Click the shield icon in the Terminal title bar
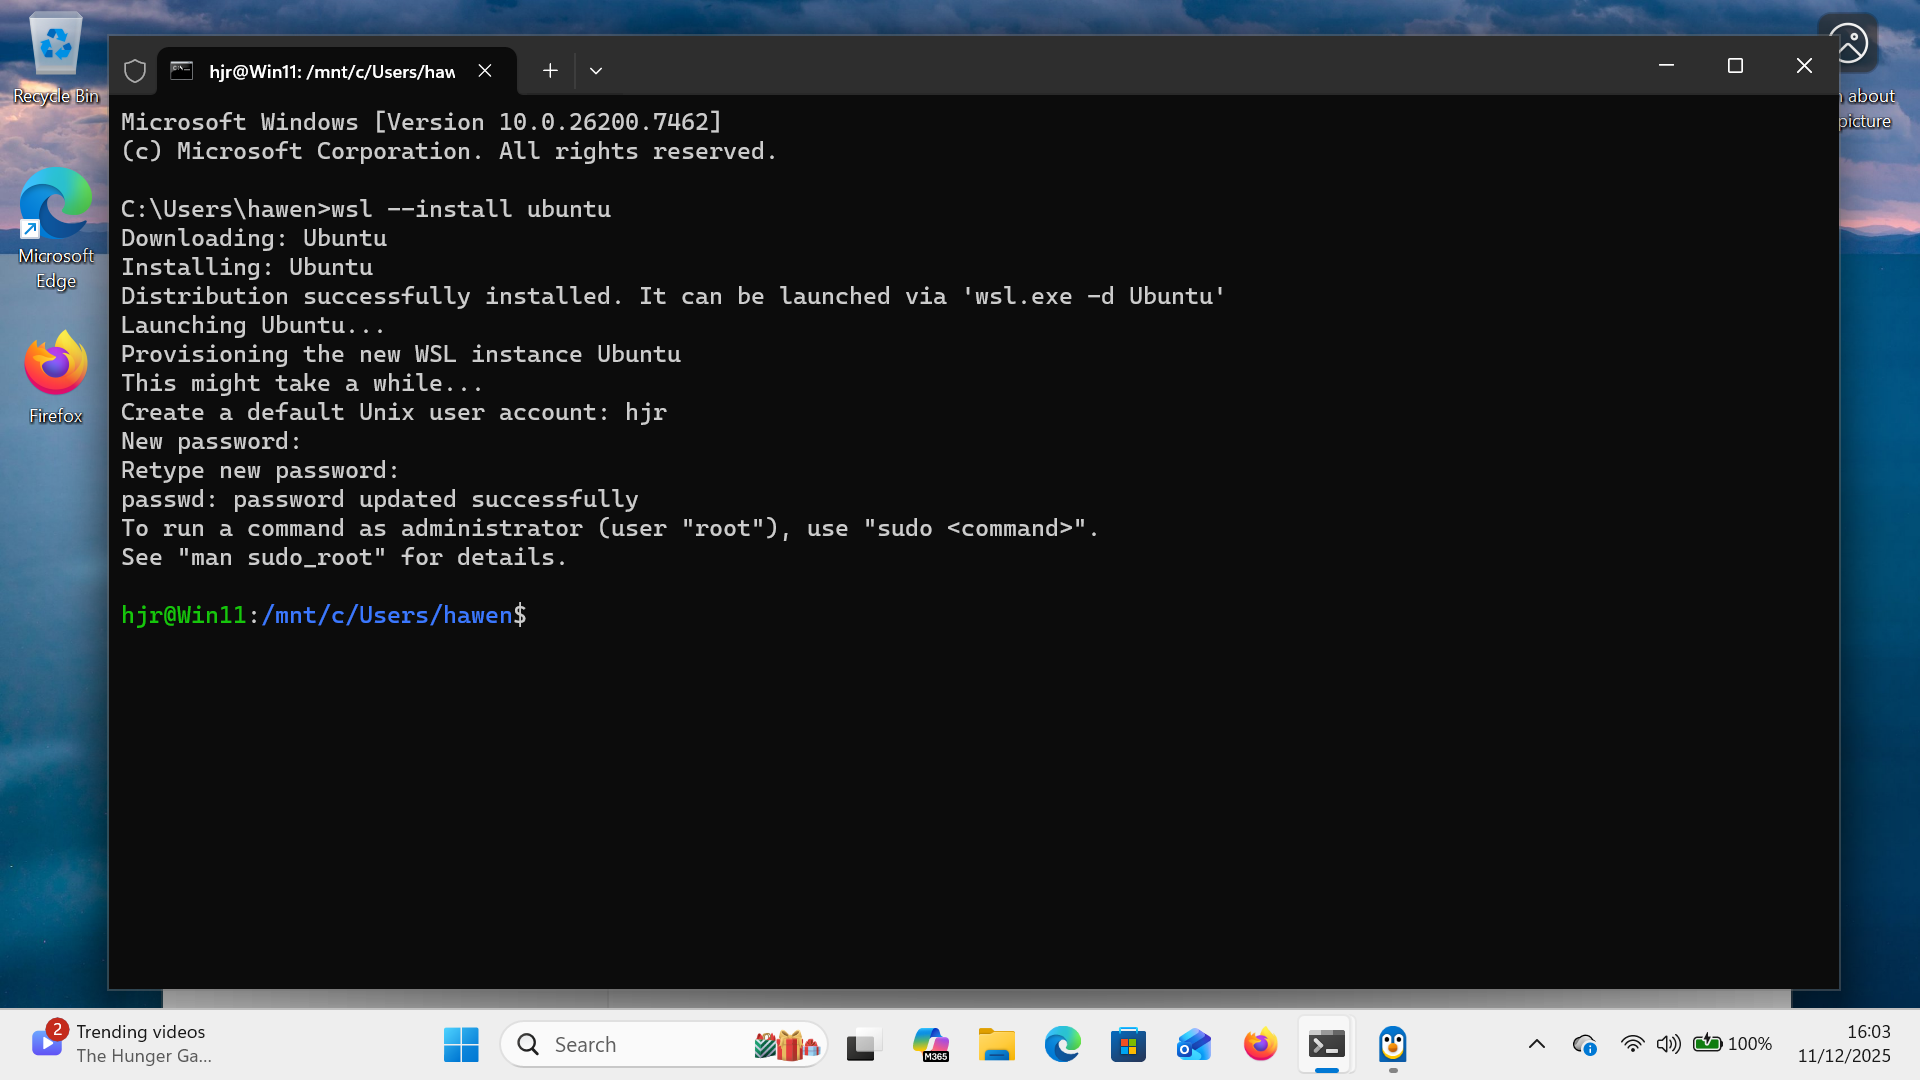This screenshot has height=1080, width=1920. (135, 70)
